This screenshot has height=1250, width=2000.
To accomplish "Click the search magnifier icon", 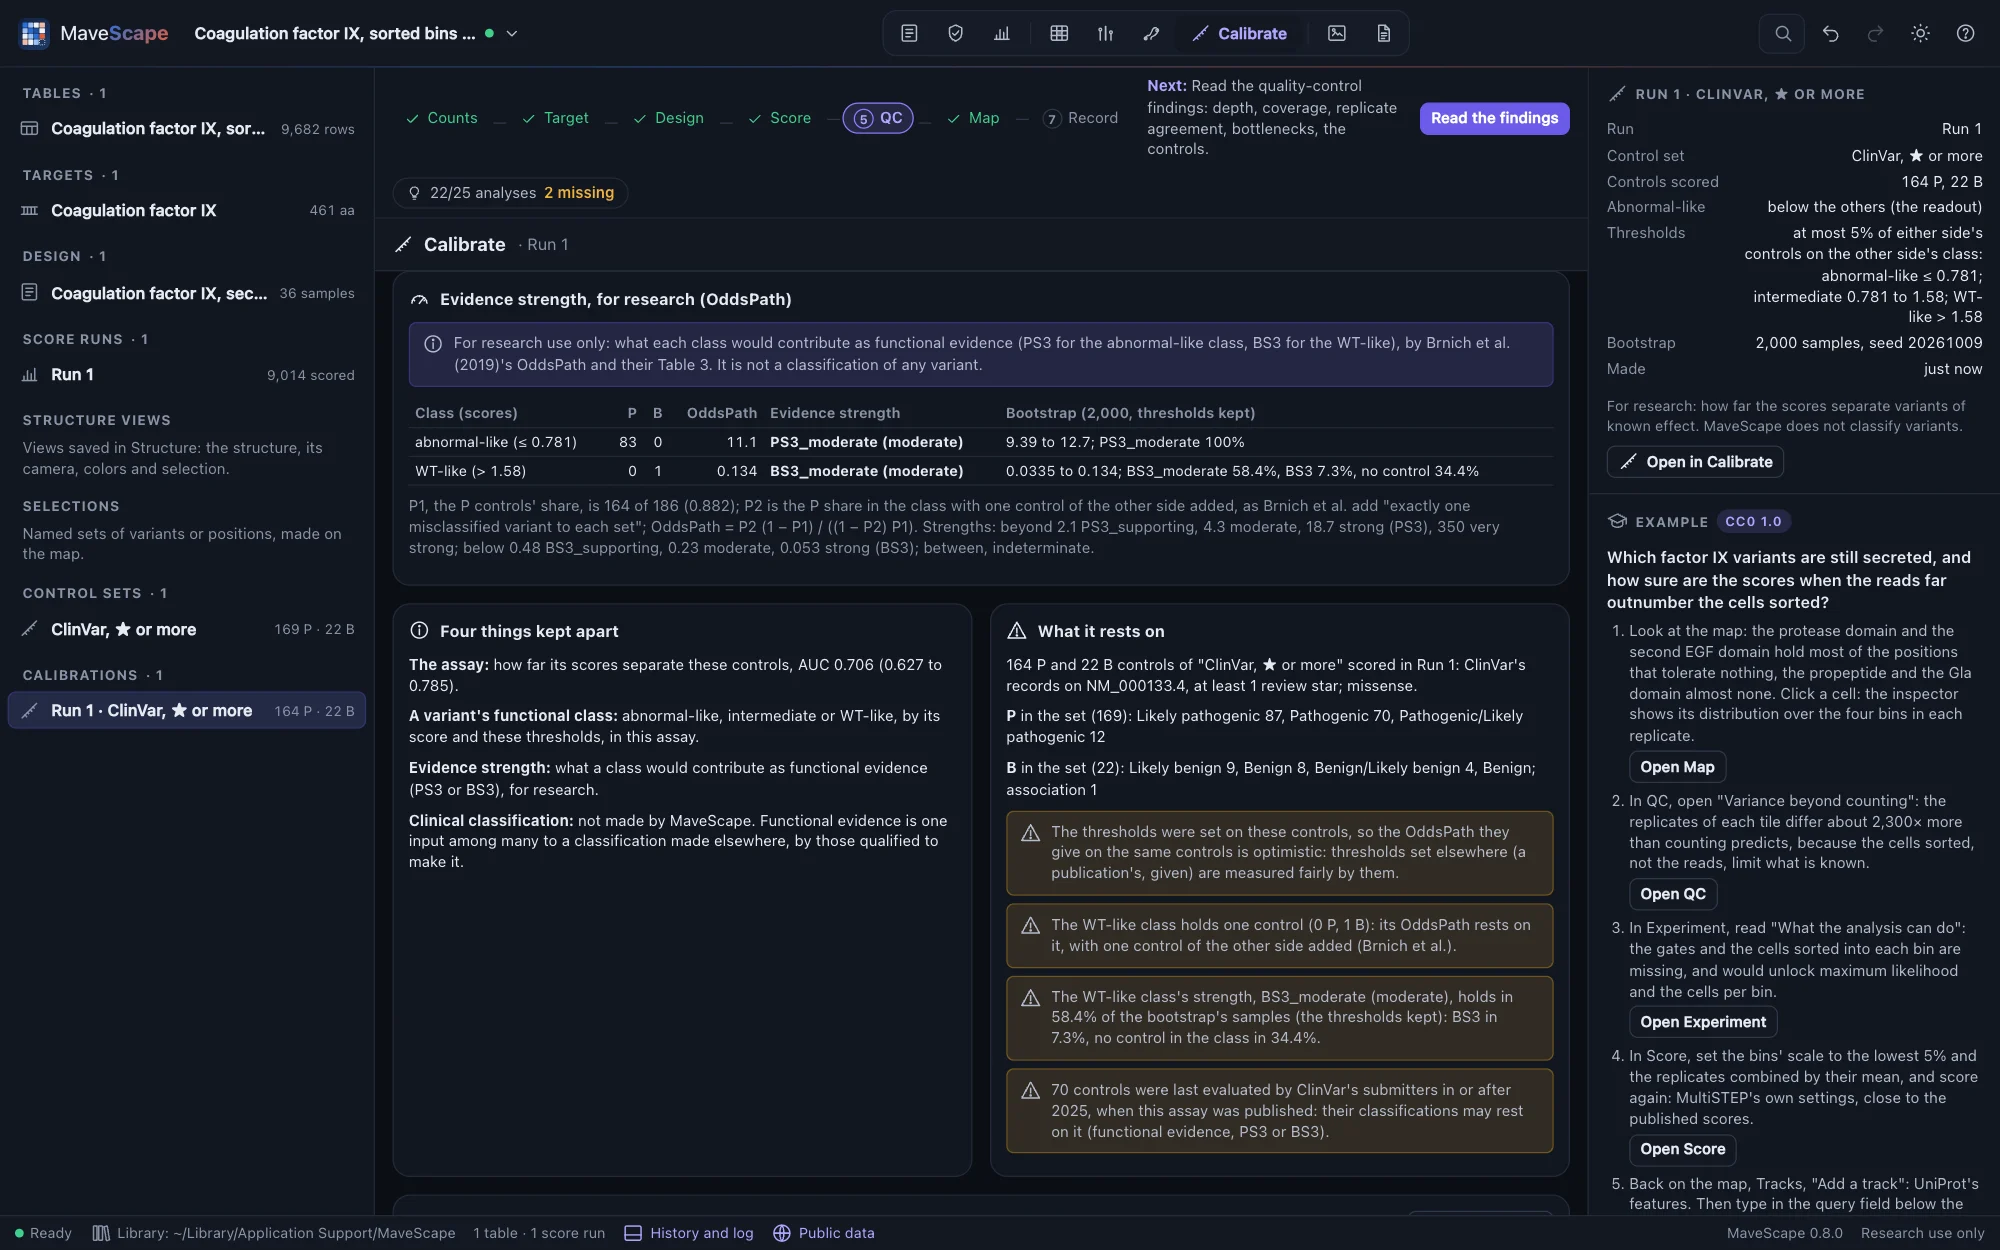I will tap(1782, 33).
